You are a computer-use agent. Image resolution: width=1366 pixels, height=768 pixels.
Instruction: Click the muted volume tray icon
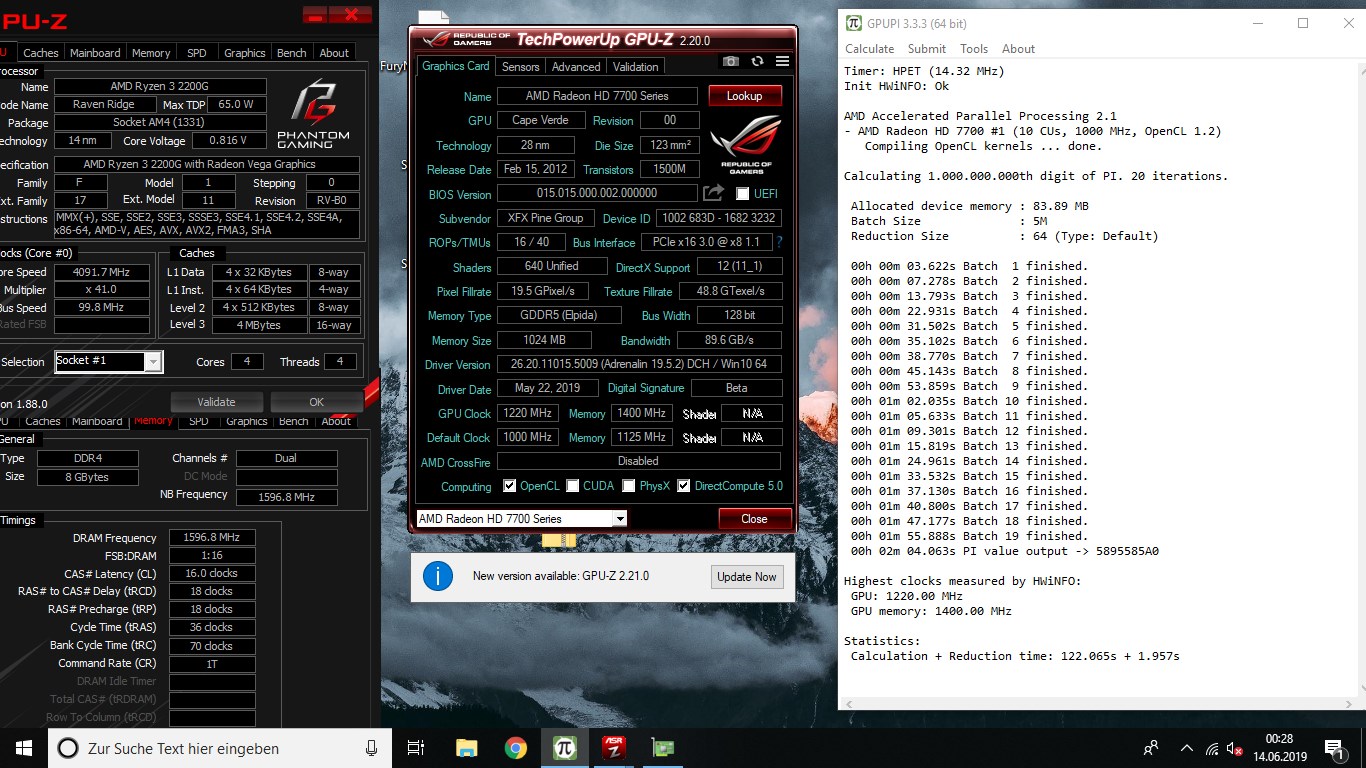tap(1236, 748)
